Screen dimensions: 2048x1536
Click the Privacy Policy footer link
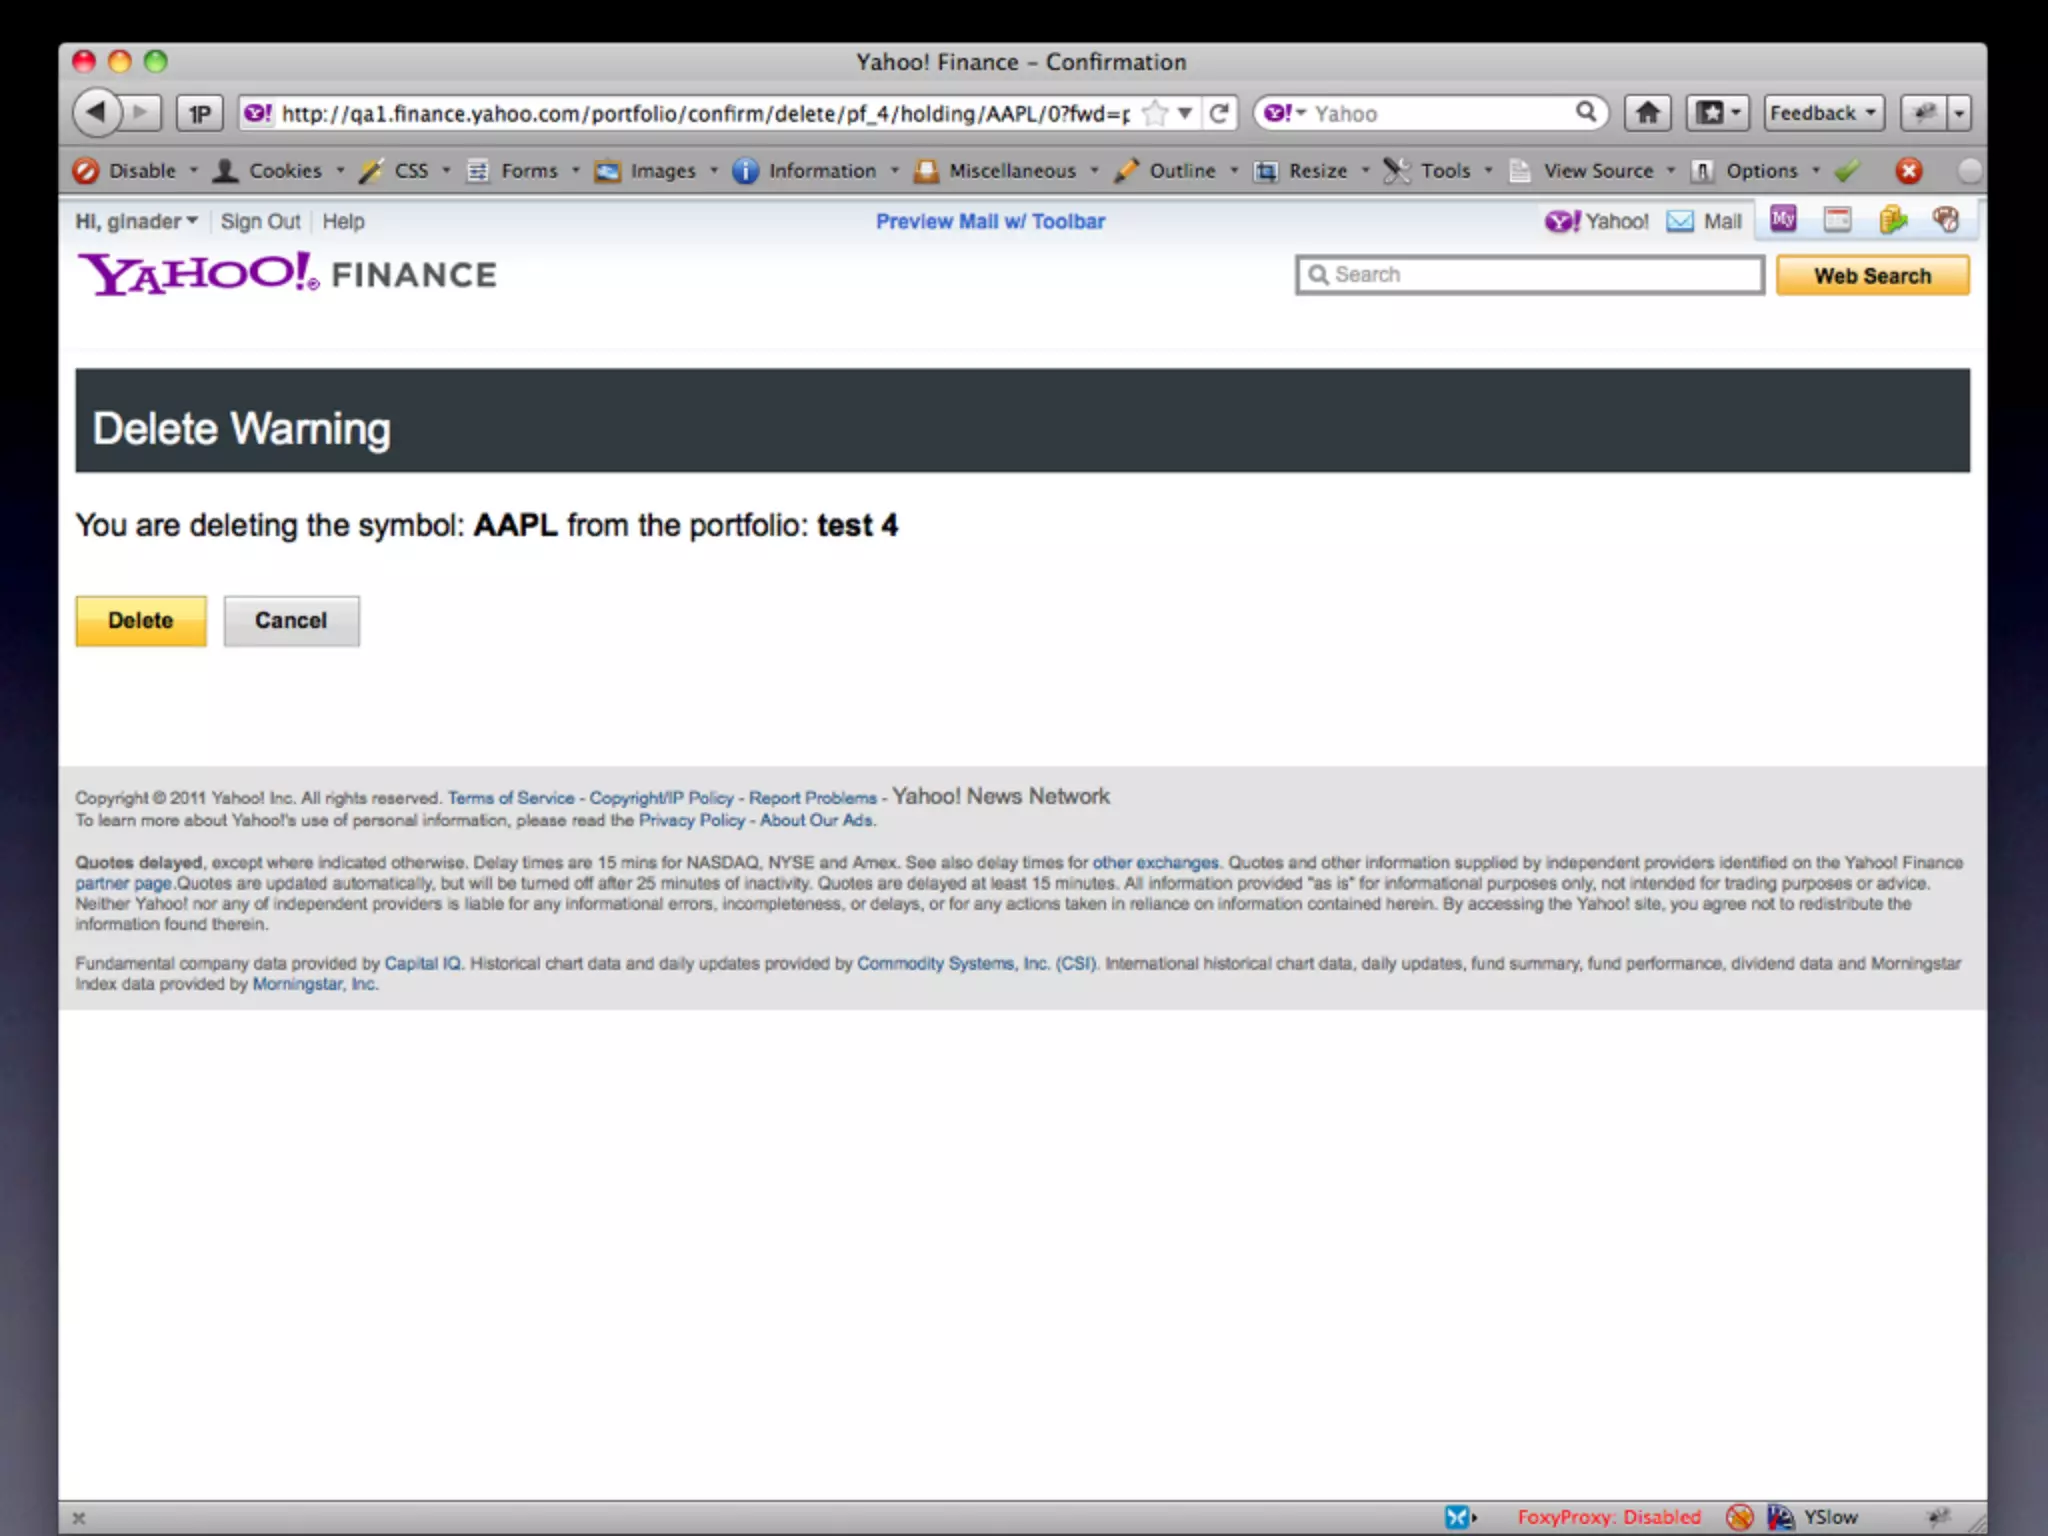coord(691,820)
